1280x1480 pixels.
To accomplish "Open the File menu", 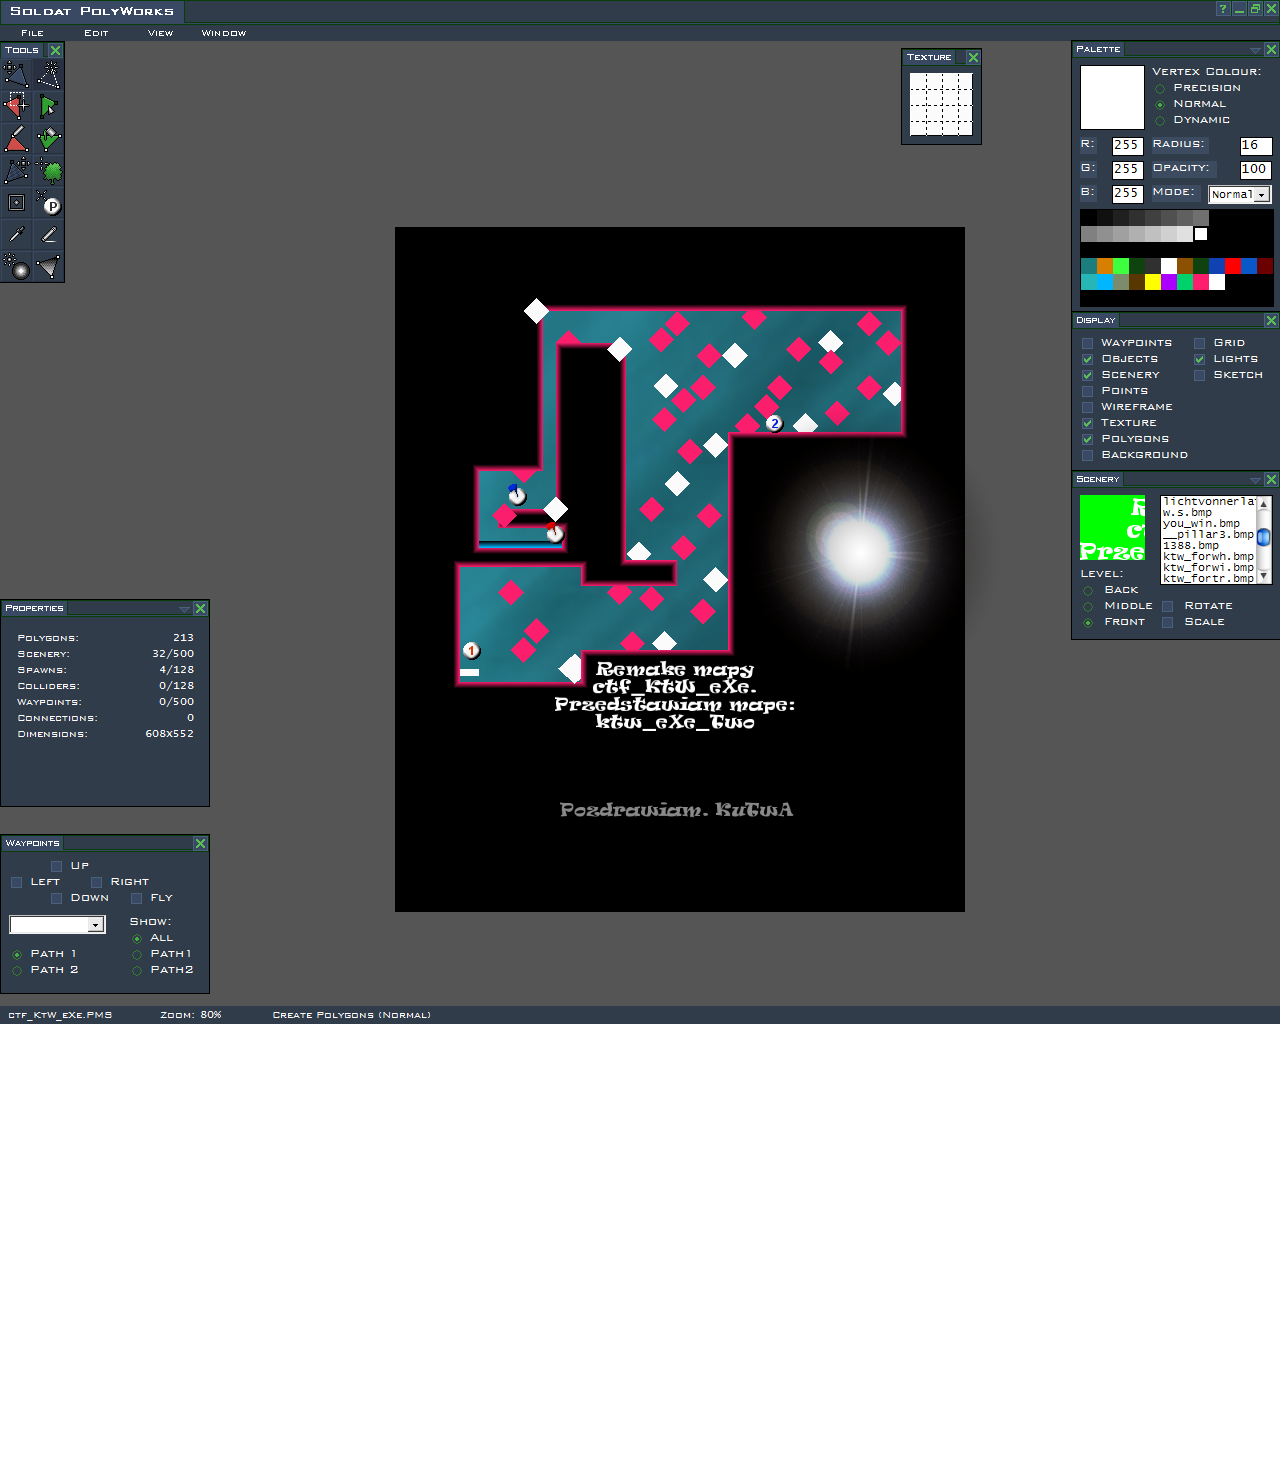I will [32, 33].
